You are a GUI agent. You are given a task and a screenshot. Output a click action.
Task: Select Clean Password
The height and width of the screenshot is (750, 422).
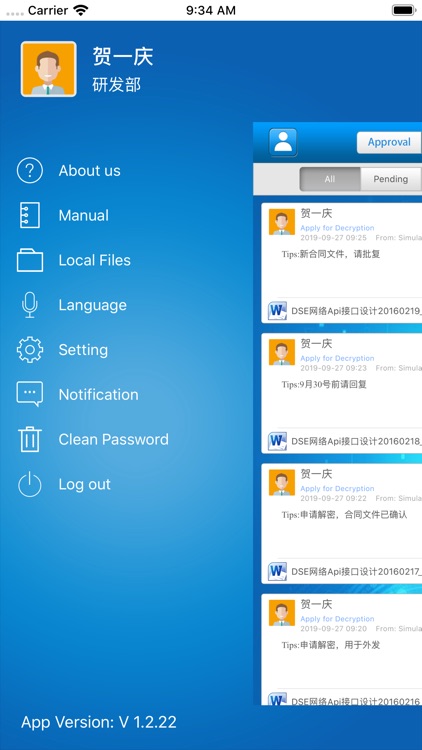coord(113,439)
